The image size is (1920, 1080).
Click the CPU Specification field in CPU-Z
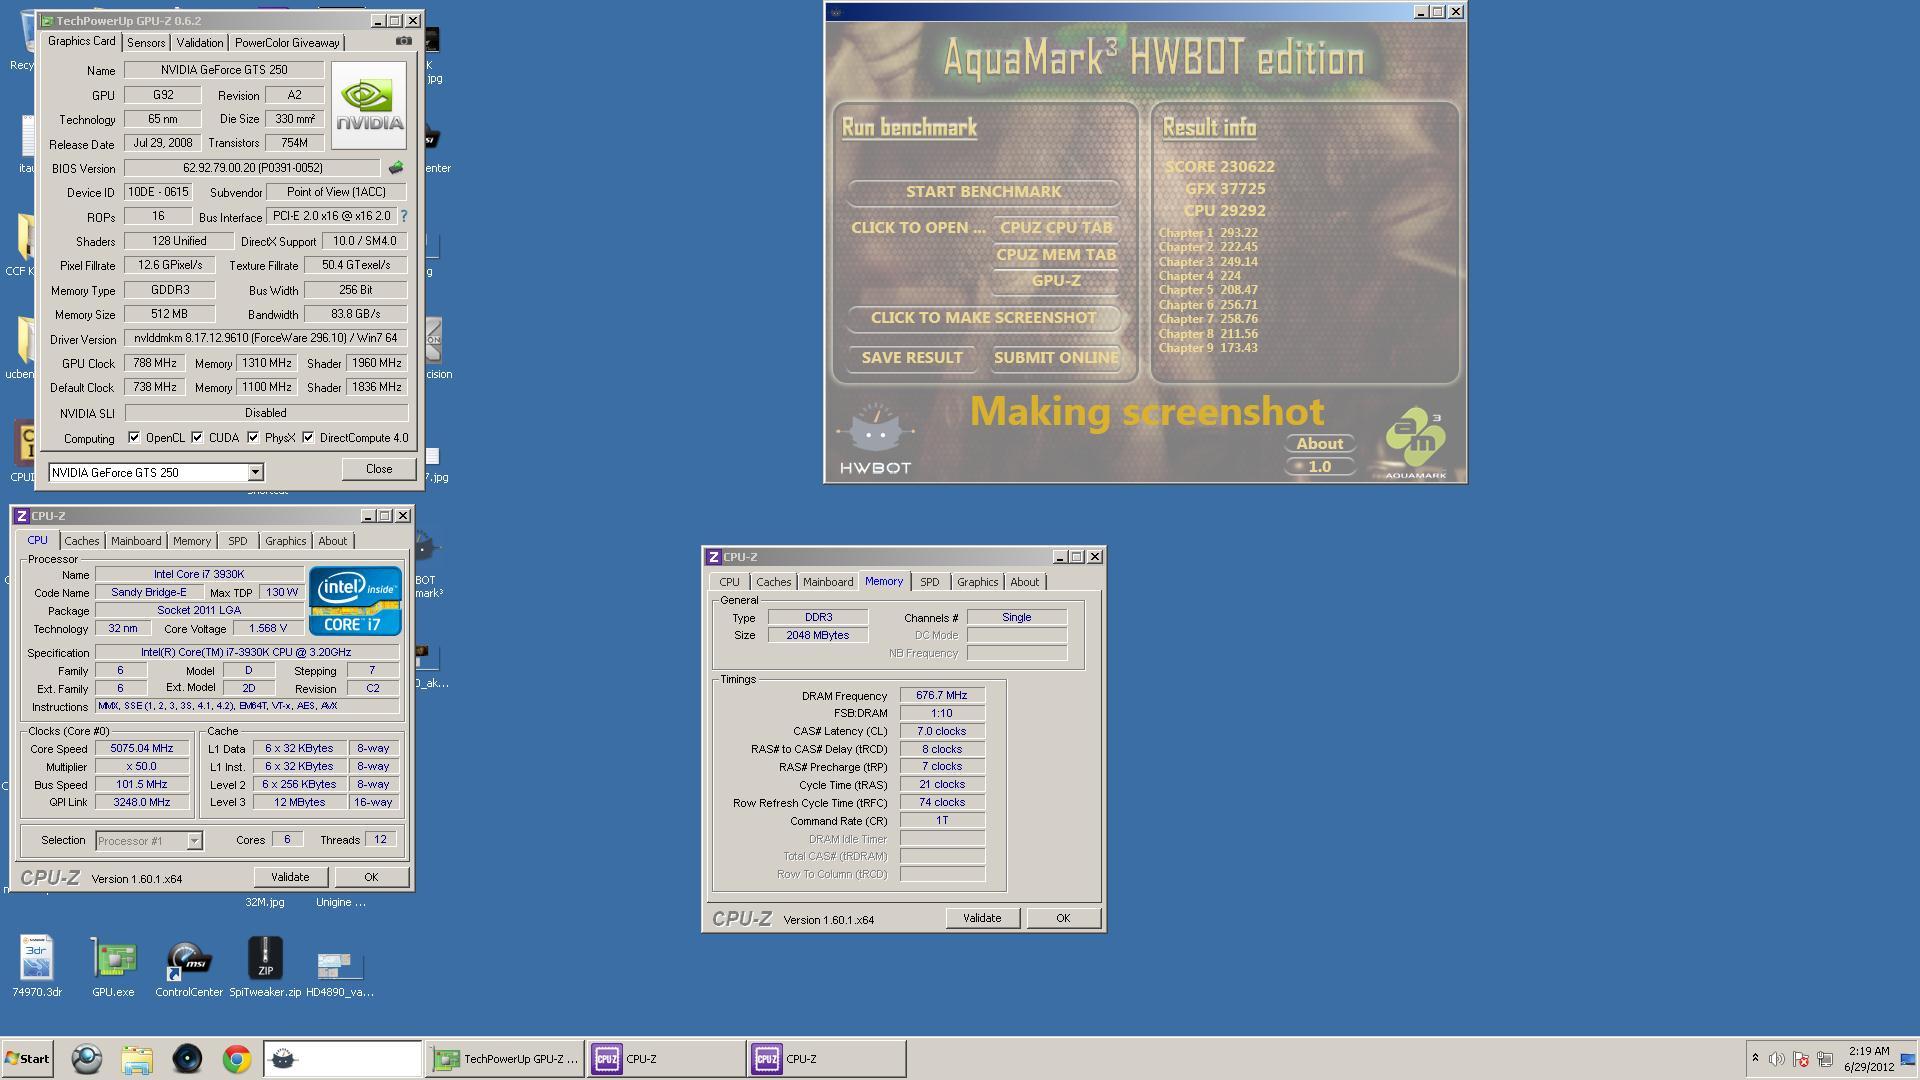click(x=246, y=652)
